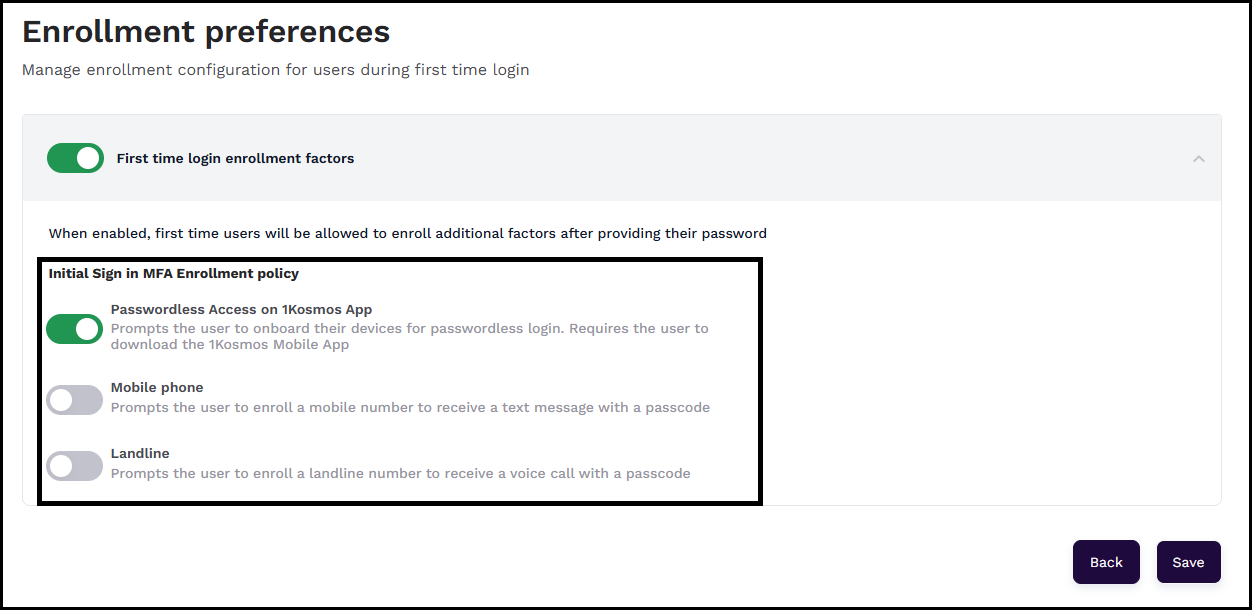Toggle First time login enrollment factors switch

click(75, 158)
